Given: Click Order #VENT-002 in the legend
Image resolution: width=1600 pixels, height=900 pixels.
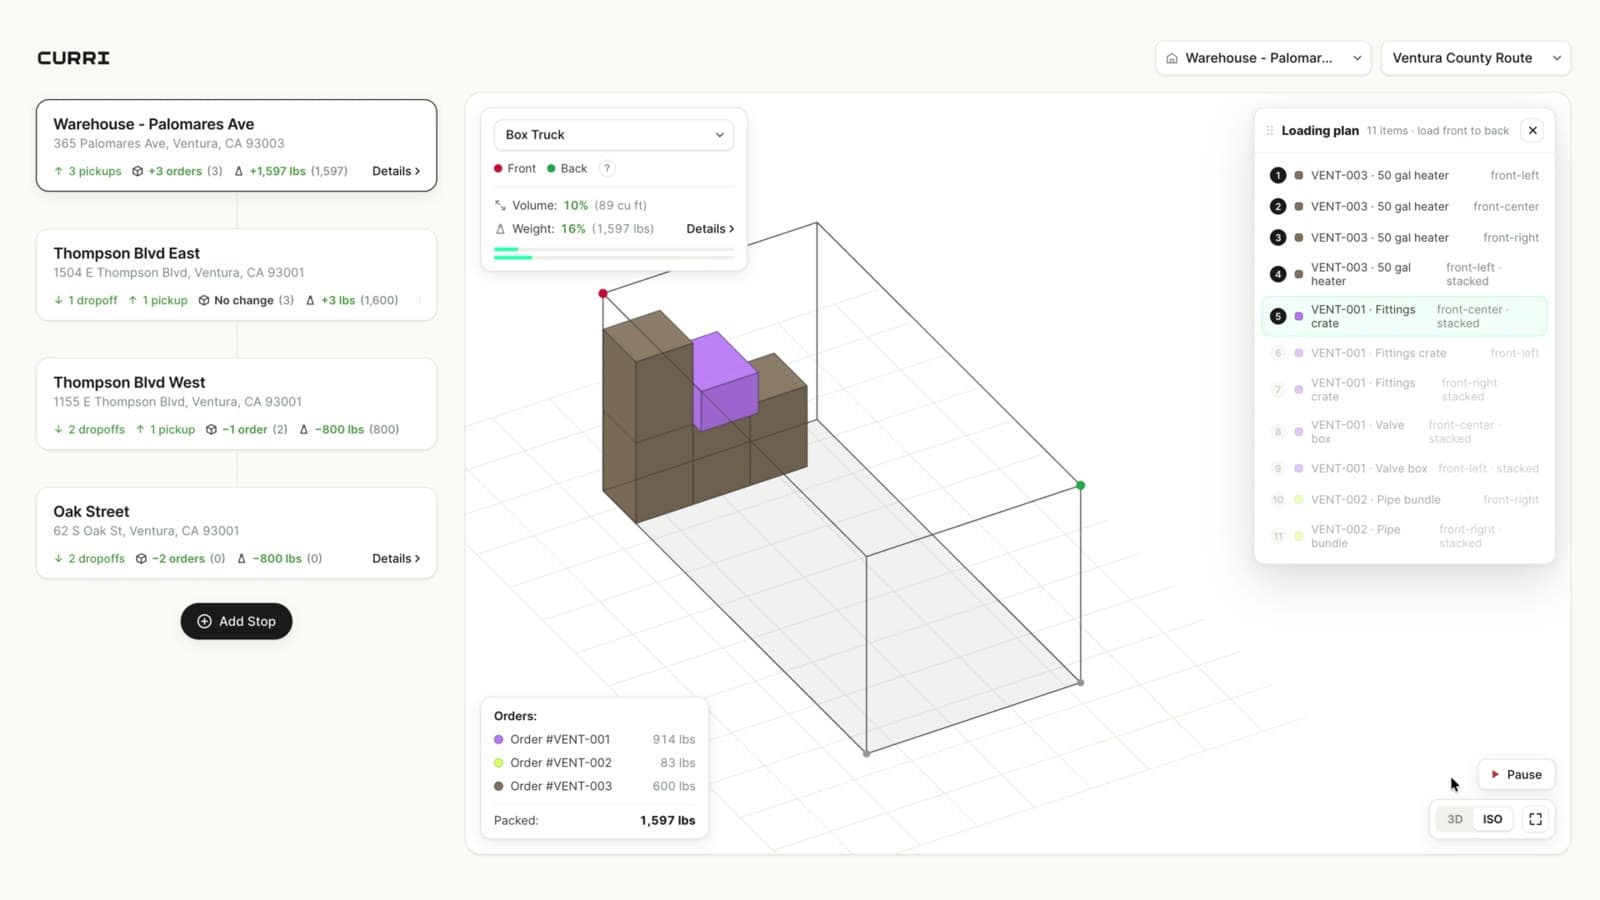Looking at the screenshot, I should click(x=594, y=762).
